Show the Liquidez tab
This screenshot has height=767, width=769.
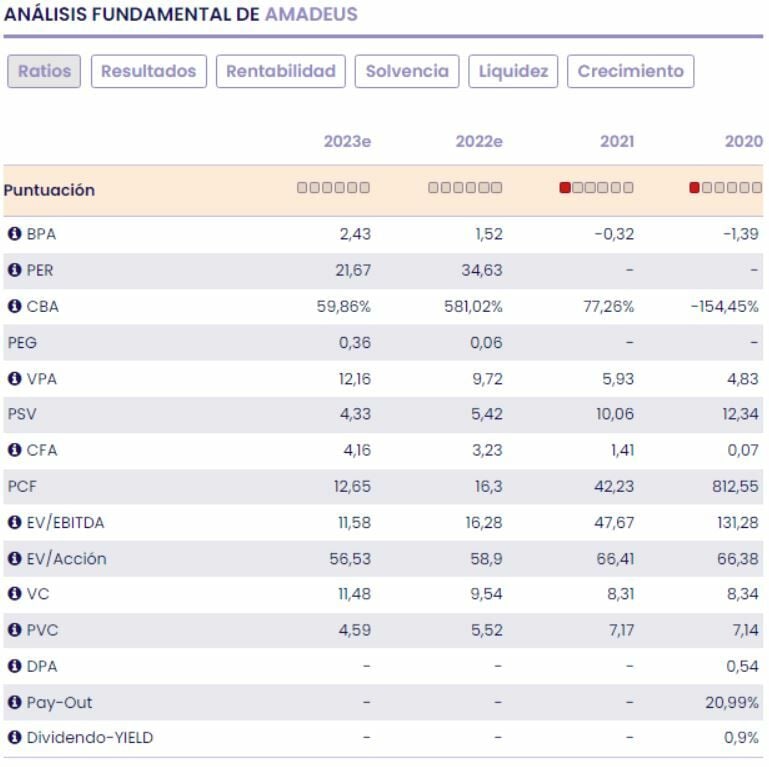513,71
